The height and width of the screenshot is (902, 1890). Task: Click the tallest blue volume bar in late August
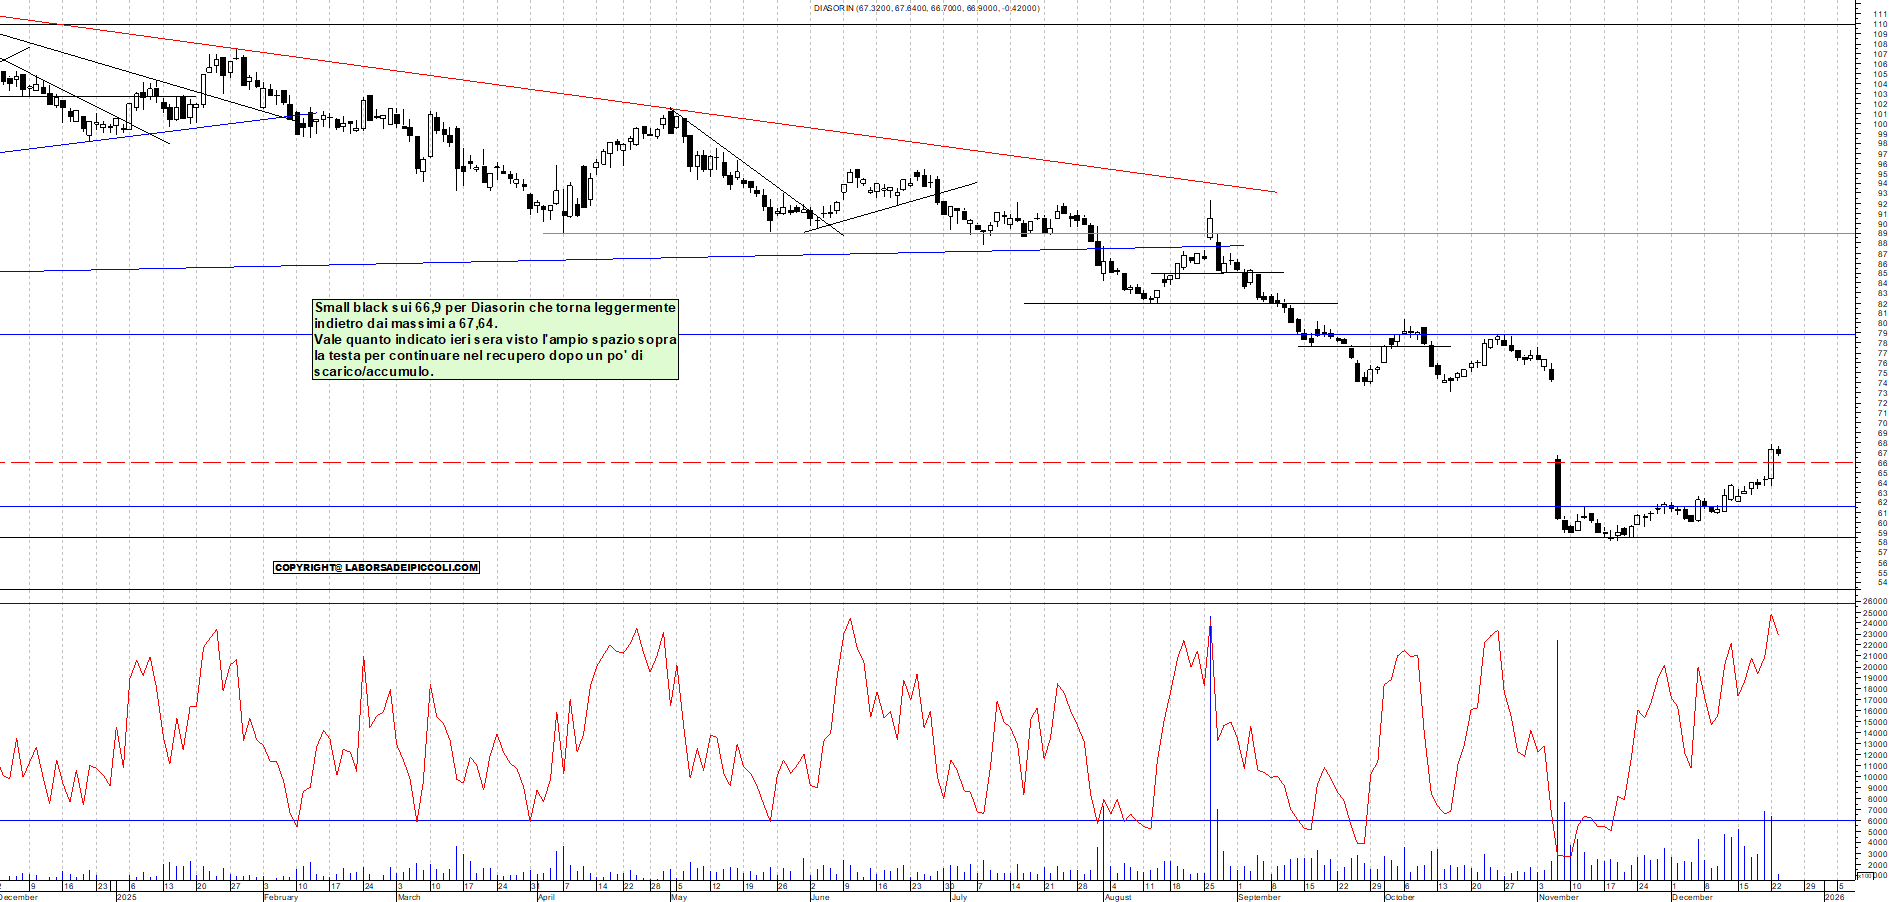point(1210,750)
